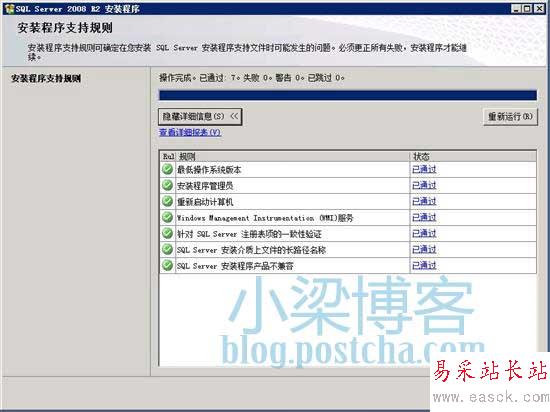This screenshot has width=550, height=412.
Task: Open 已通过 status link for 安装程序管理员
Action: 424,185
